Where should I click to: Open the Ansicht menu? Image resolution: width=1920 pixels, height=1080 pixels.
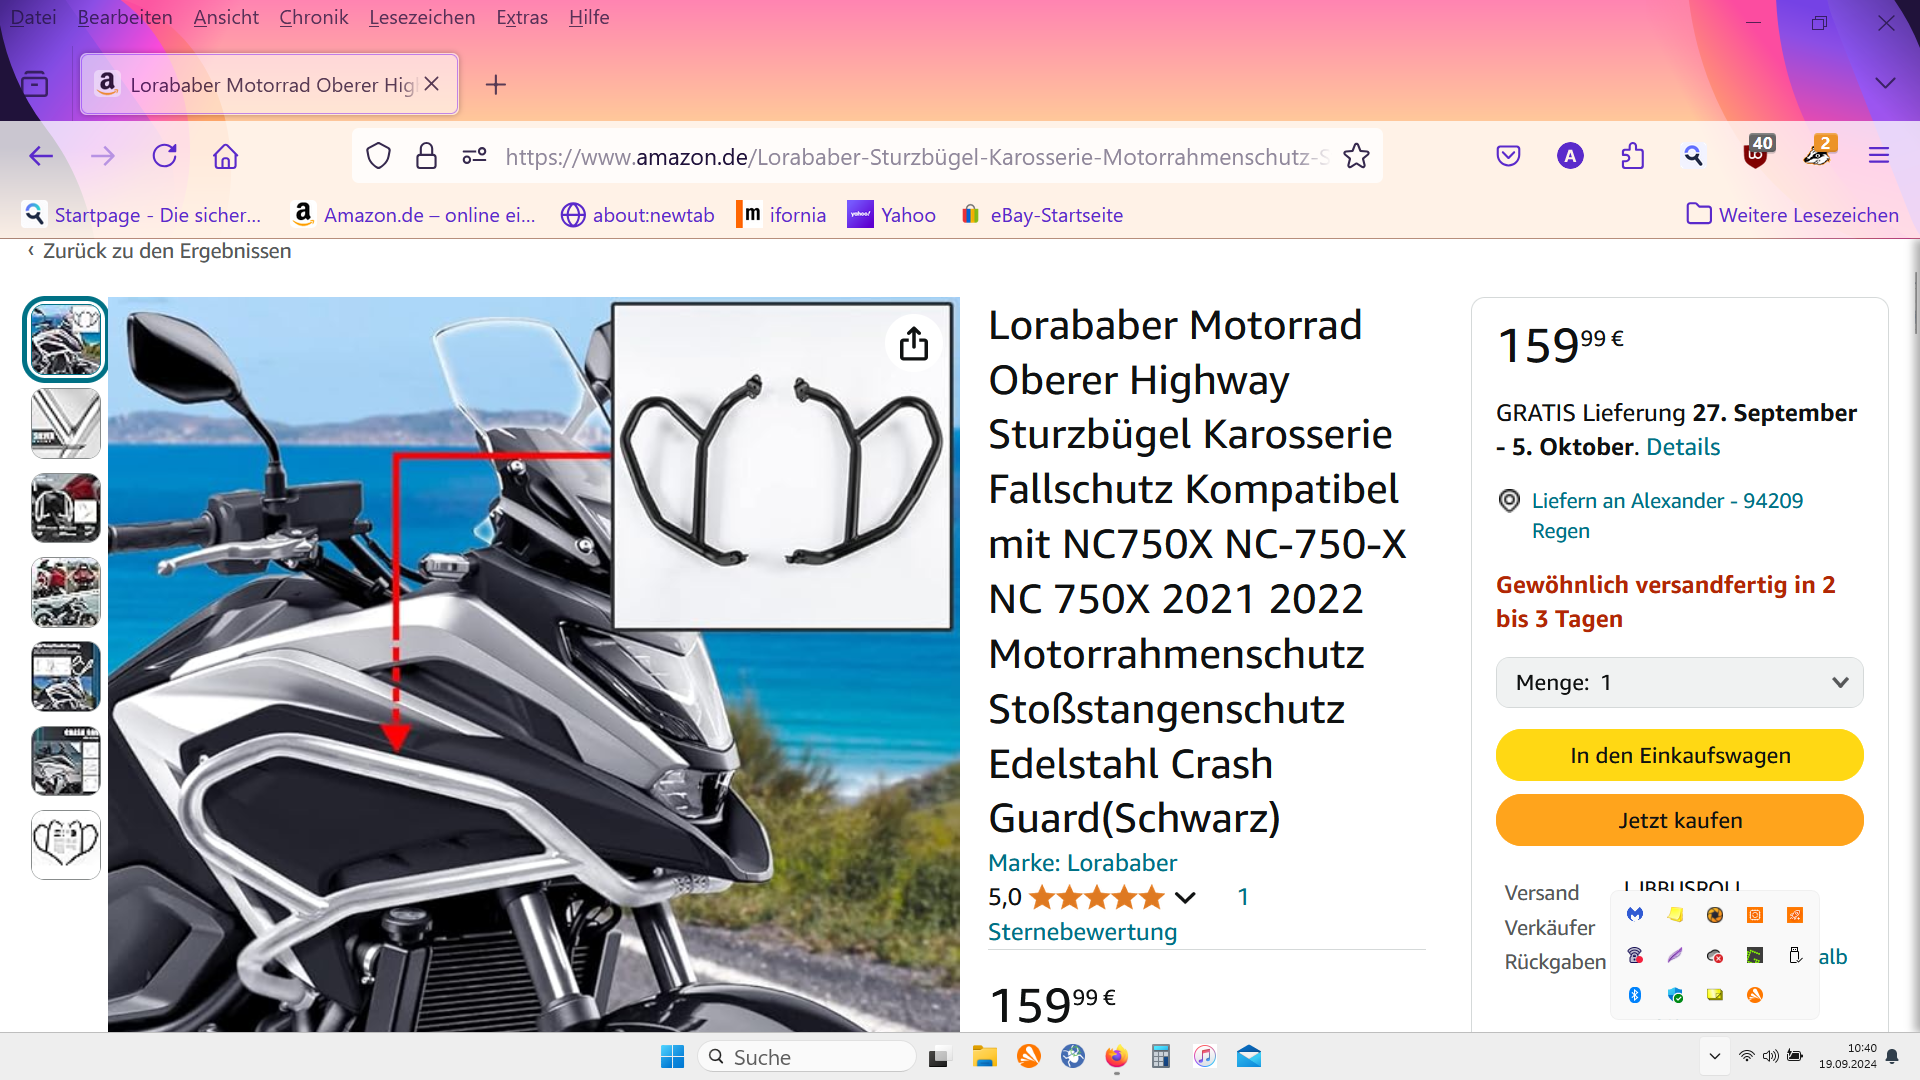click(226, 17)
